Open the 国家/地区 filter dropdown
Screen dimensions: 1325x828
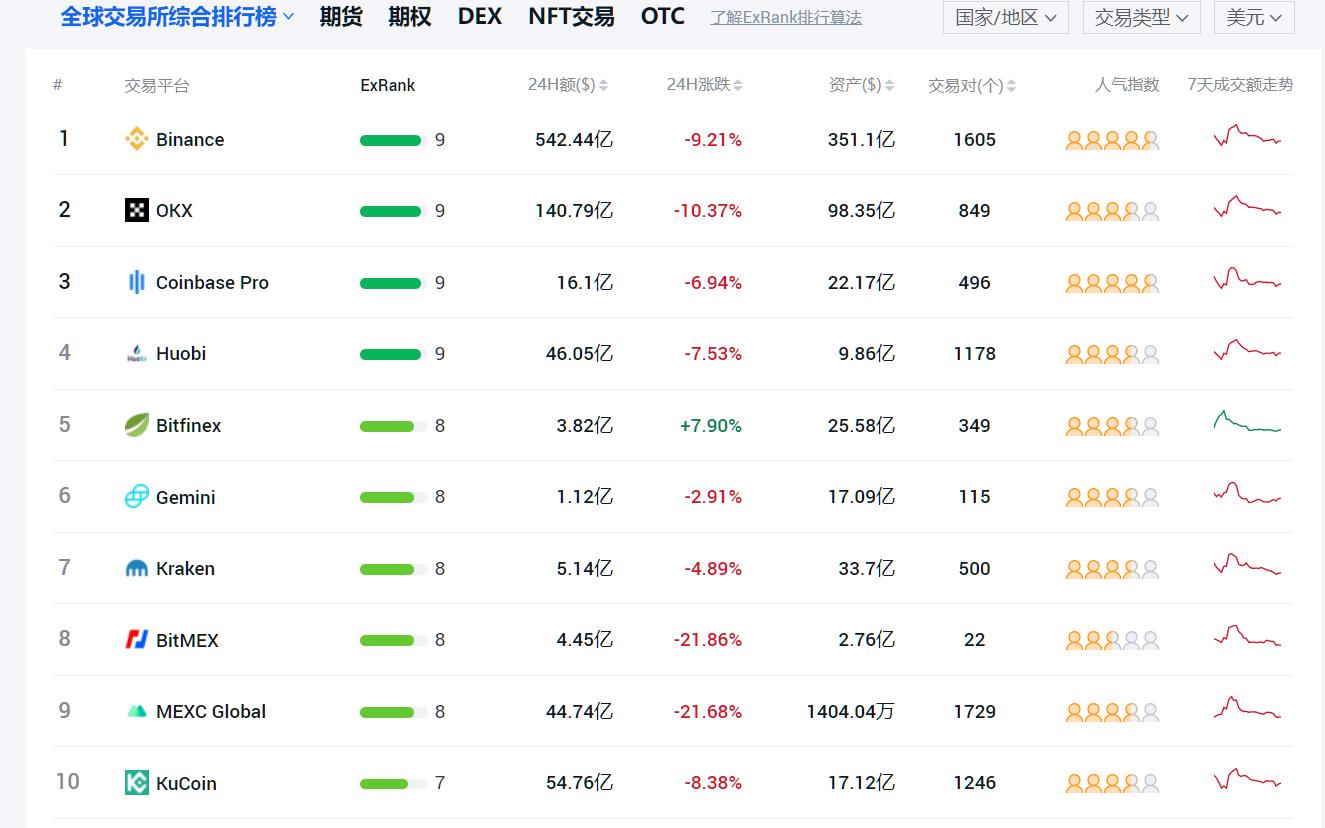coord(1006,18)
